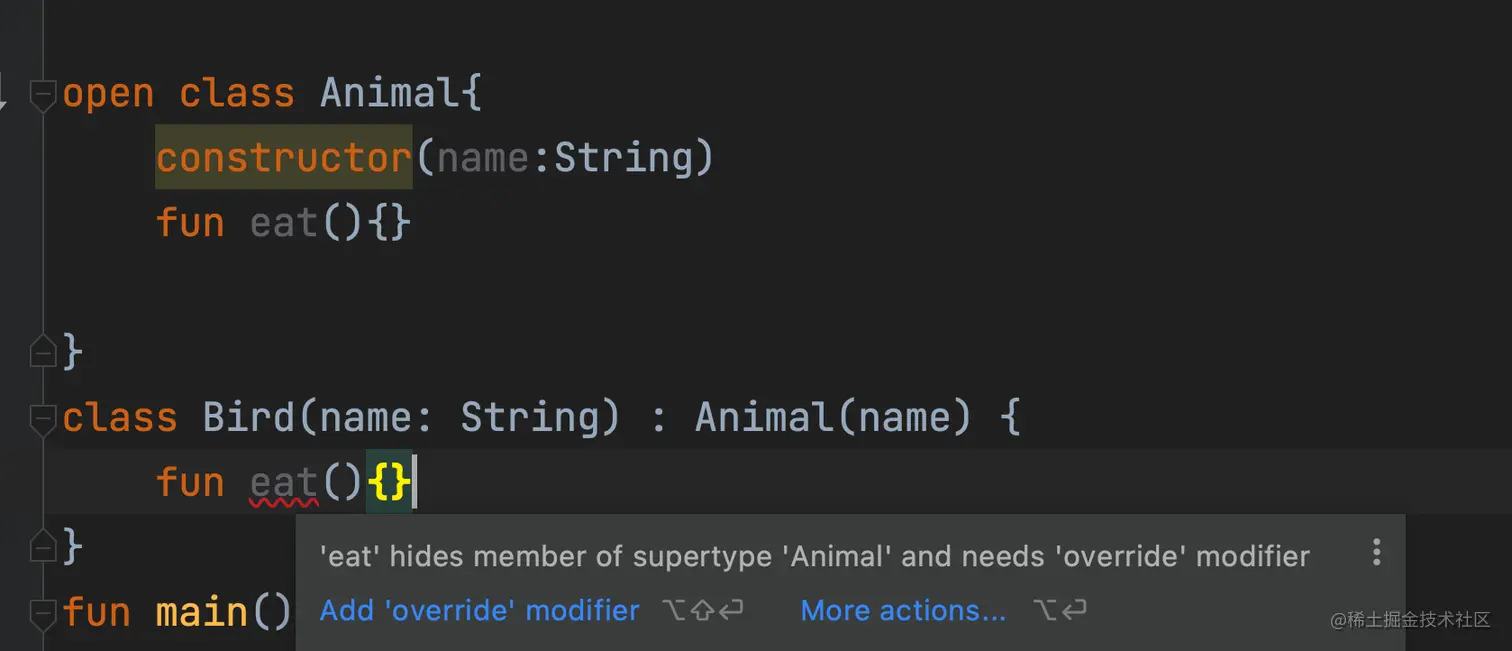Click String type in Animal's constructor

click(624, 158)
